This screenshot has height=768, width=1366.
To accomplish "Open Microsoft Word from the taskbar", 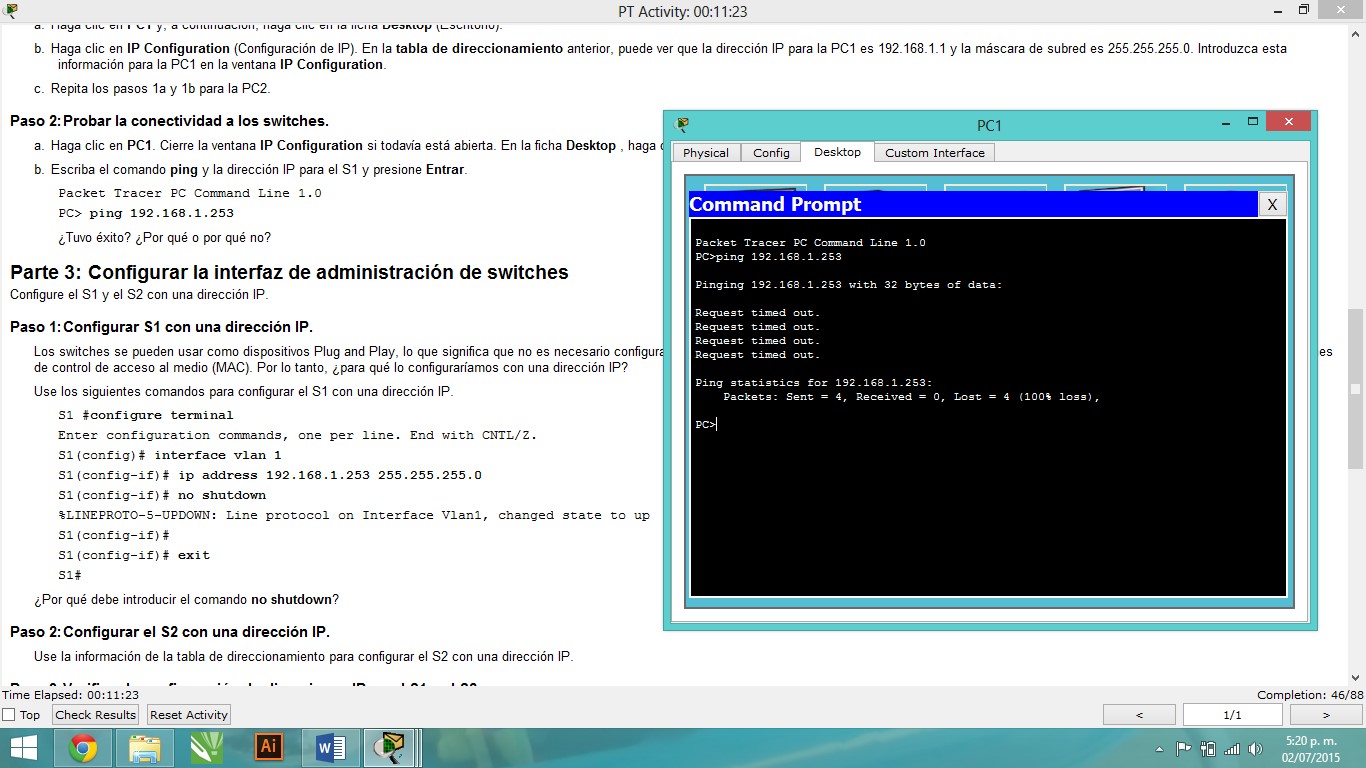I will point(330,747).
